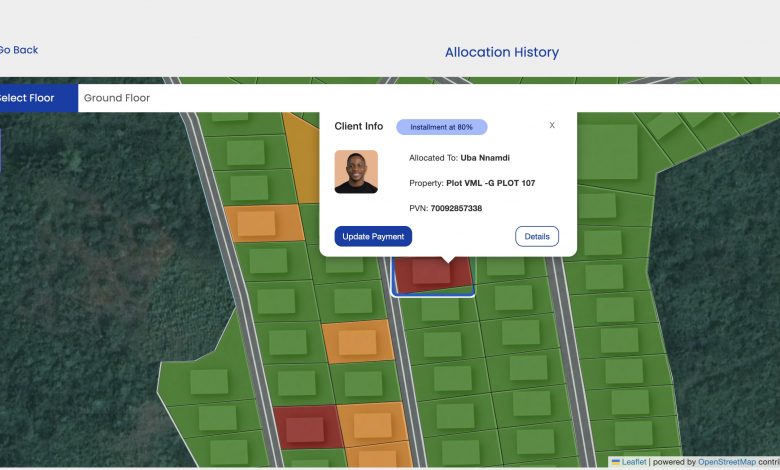Screen dimensions: 780x470
Task: Select the red plot at the bottom left
Action: 305,428
